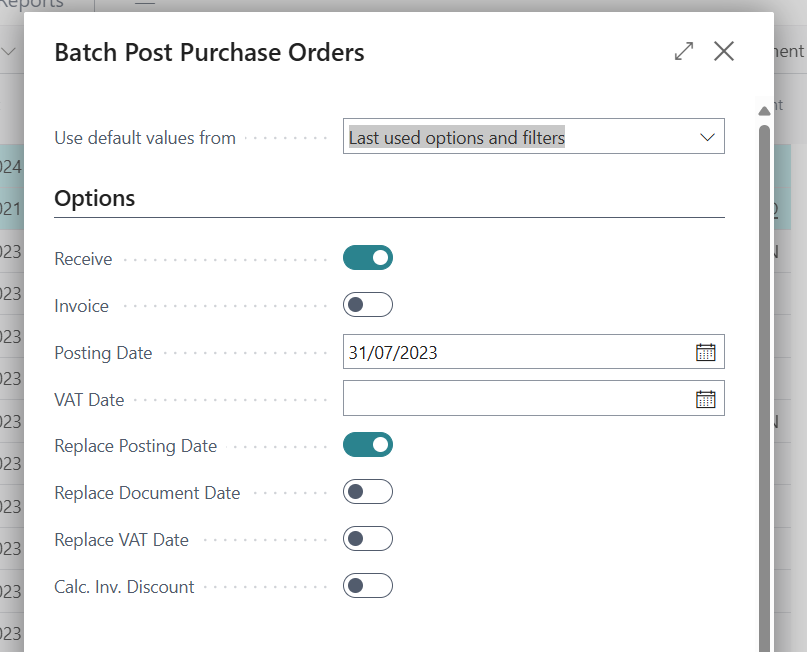Click the Use default values from label
Viewport: 807px width, 652px height.
145,138
